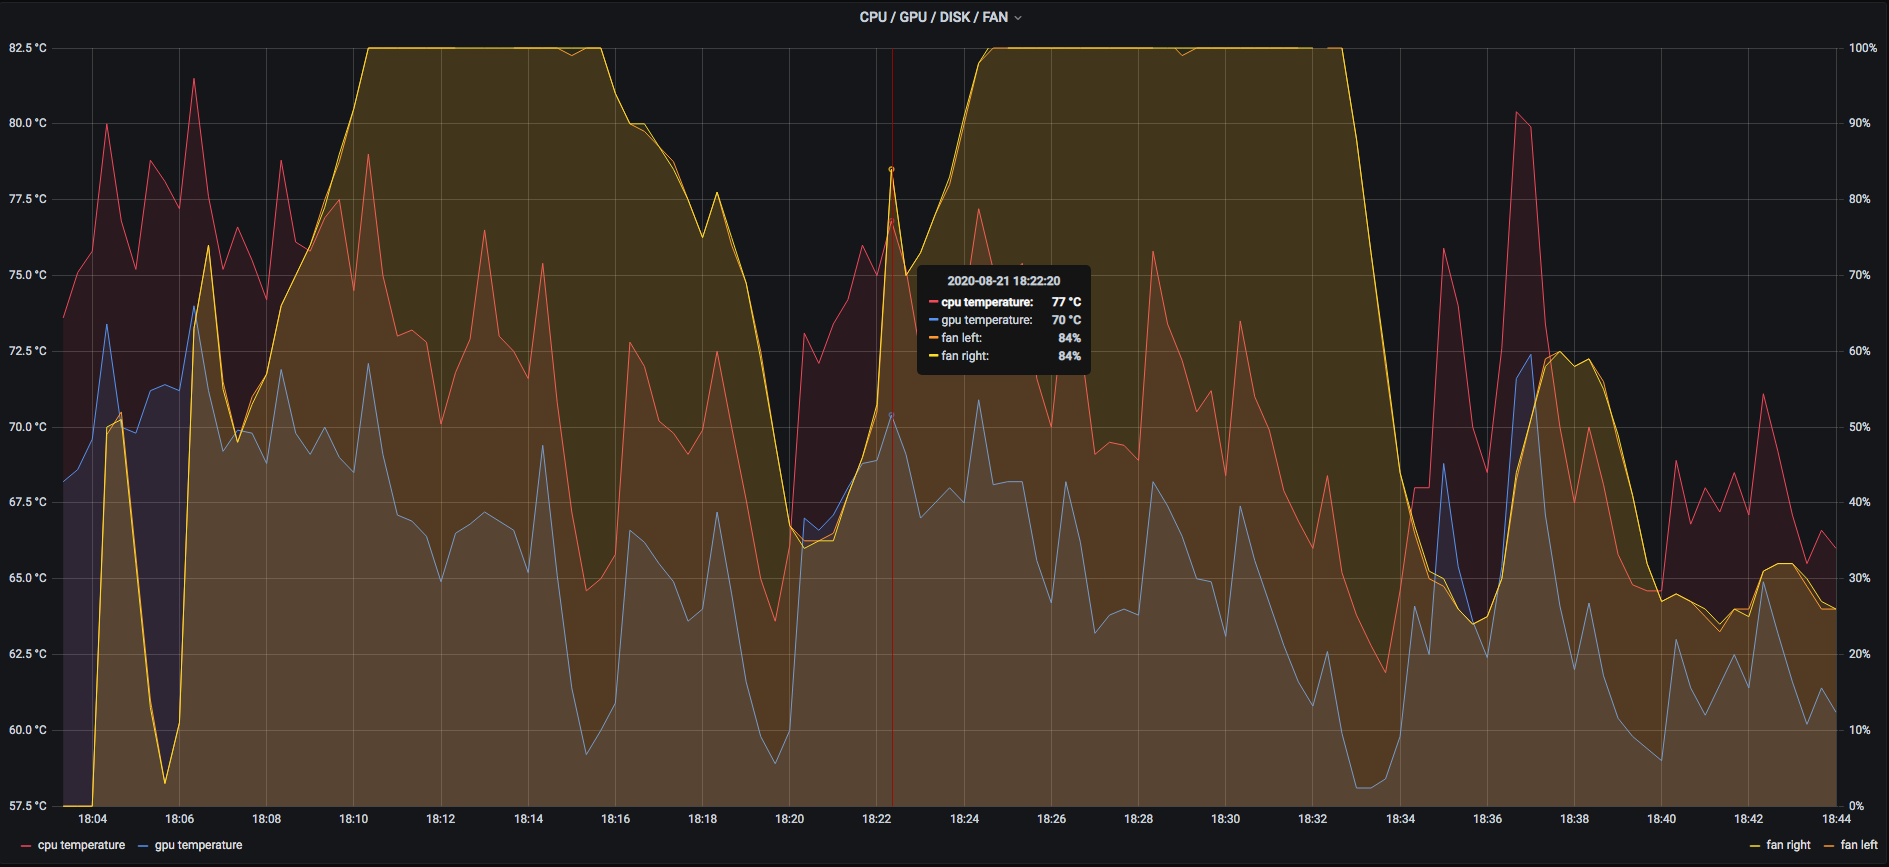Click the blue gpu temperature legend color line
Viewport: 1889px width, 867px height.
143,846
